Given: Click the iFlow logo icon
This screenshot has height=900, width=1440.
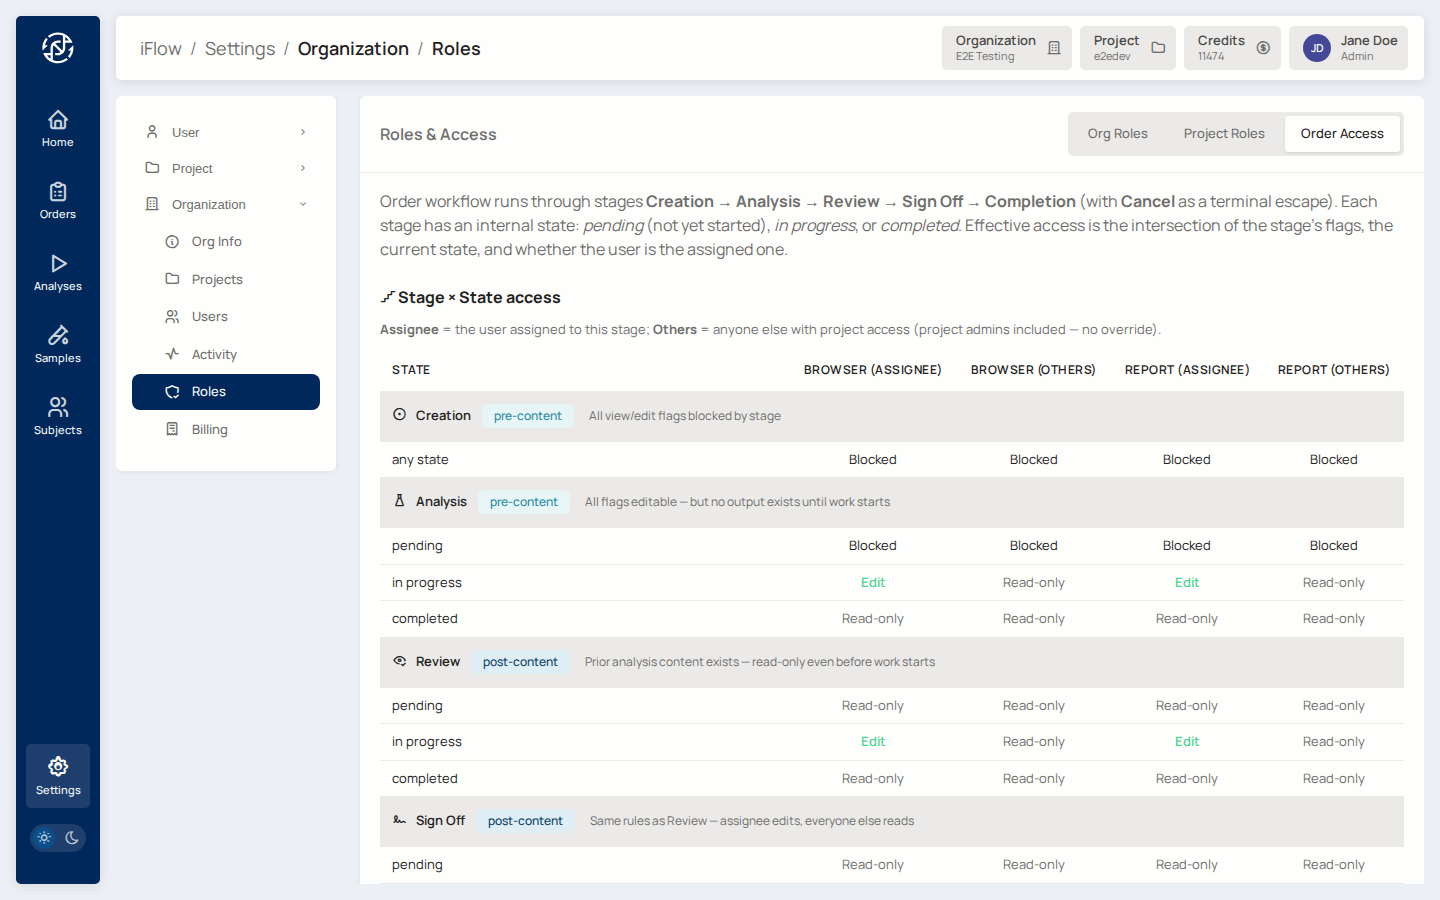Looking at the screenshot, I should tap(58, 48).
